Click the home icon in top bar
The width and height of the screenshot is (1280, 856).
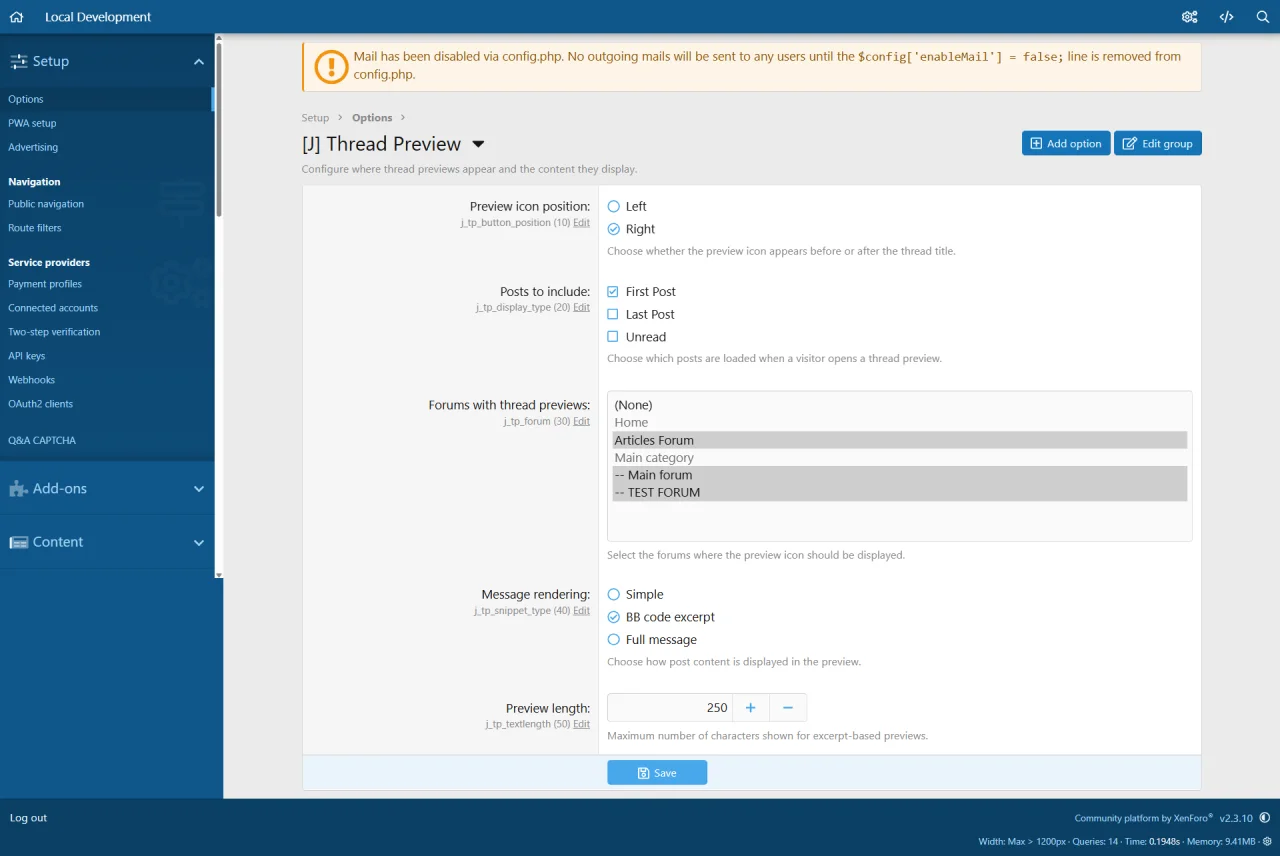[x=16, y=17]
